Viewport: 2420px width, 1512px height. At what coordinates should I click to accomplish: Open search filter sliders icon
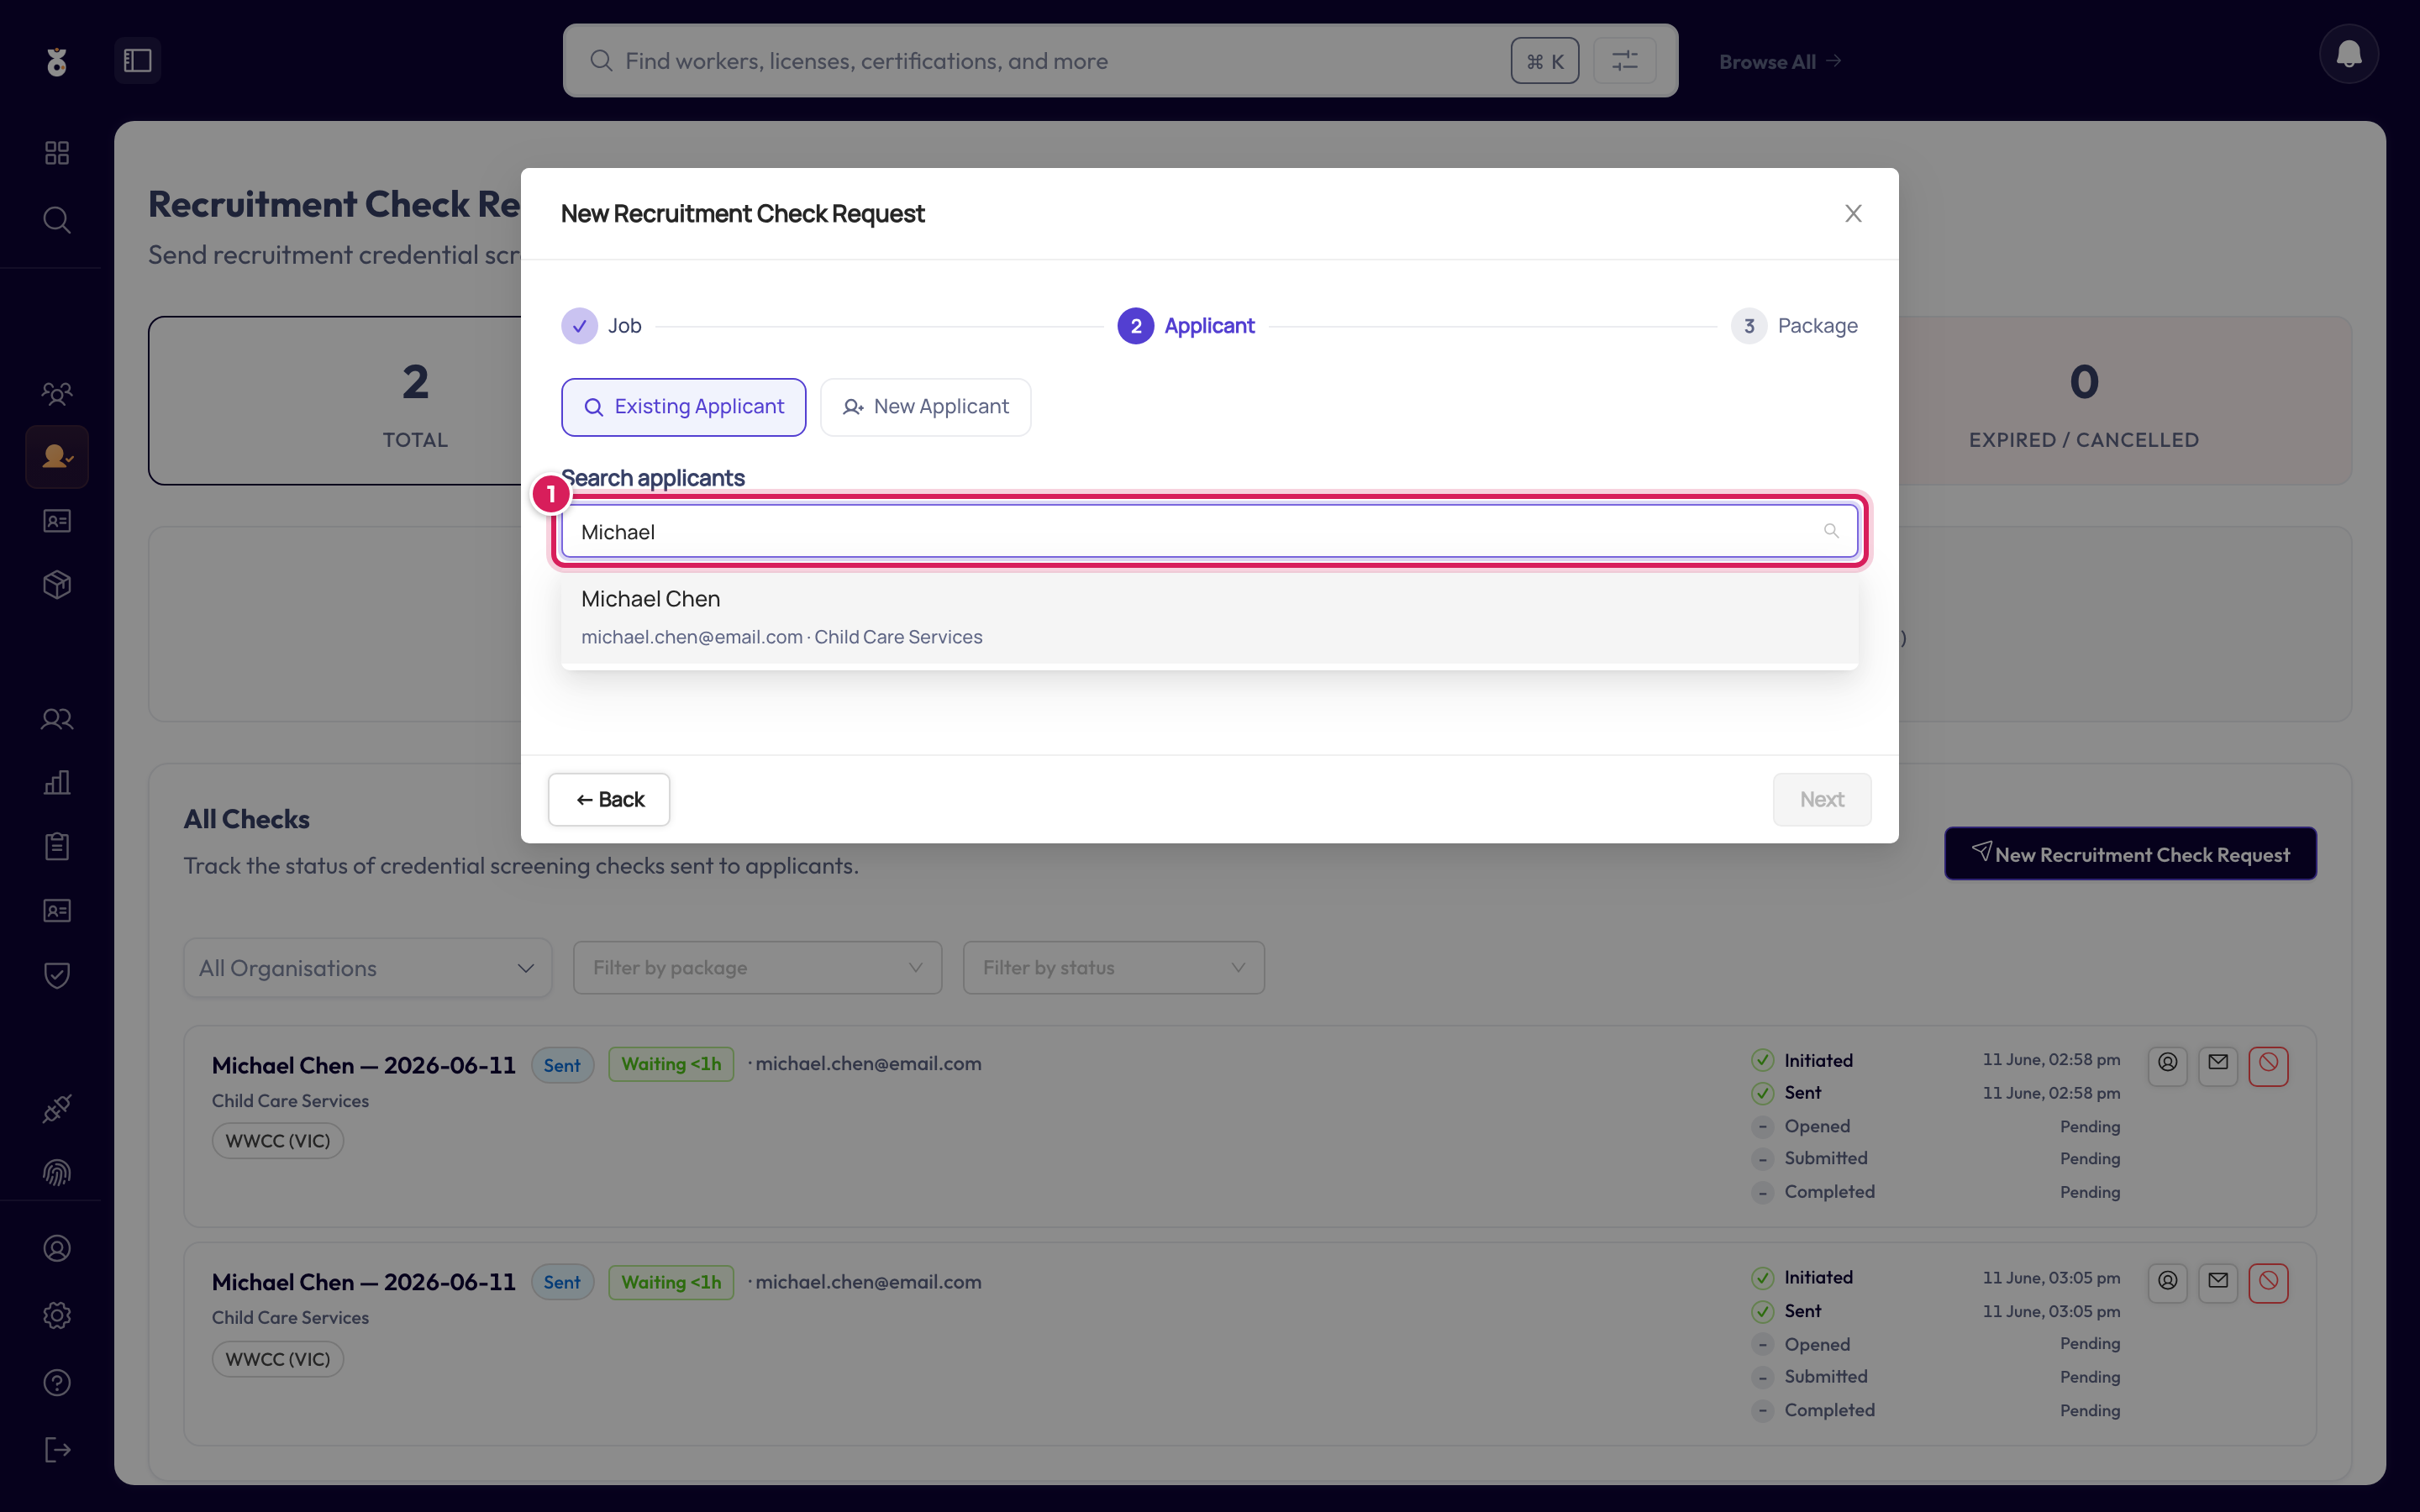click(x=1624, y=61)
